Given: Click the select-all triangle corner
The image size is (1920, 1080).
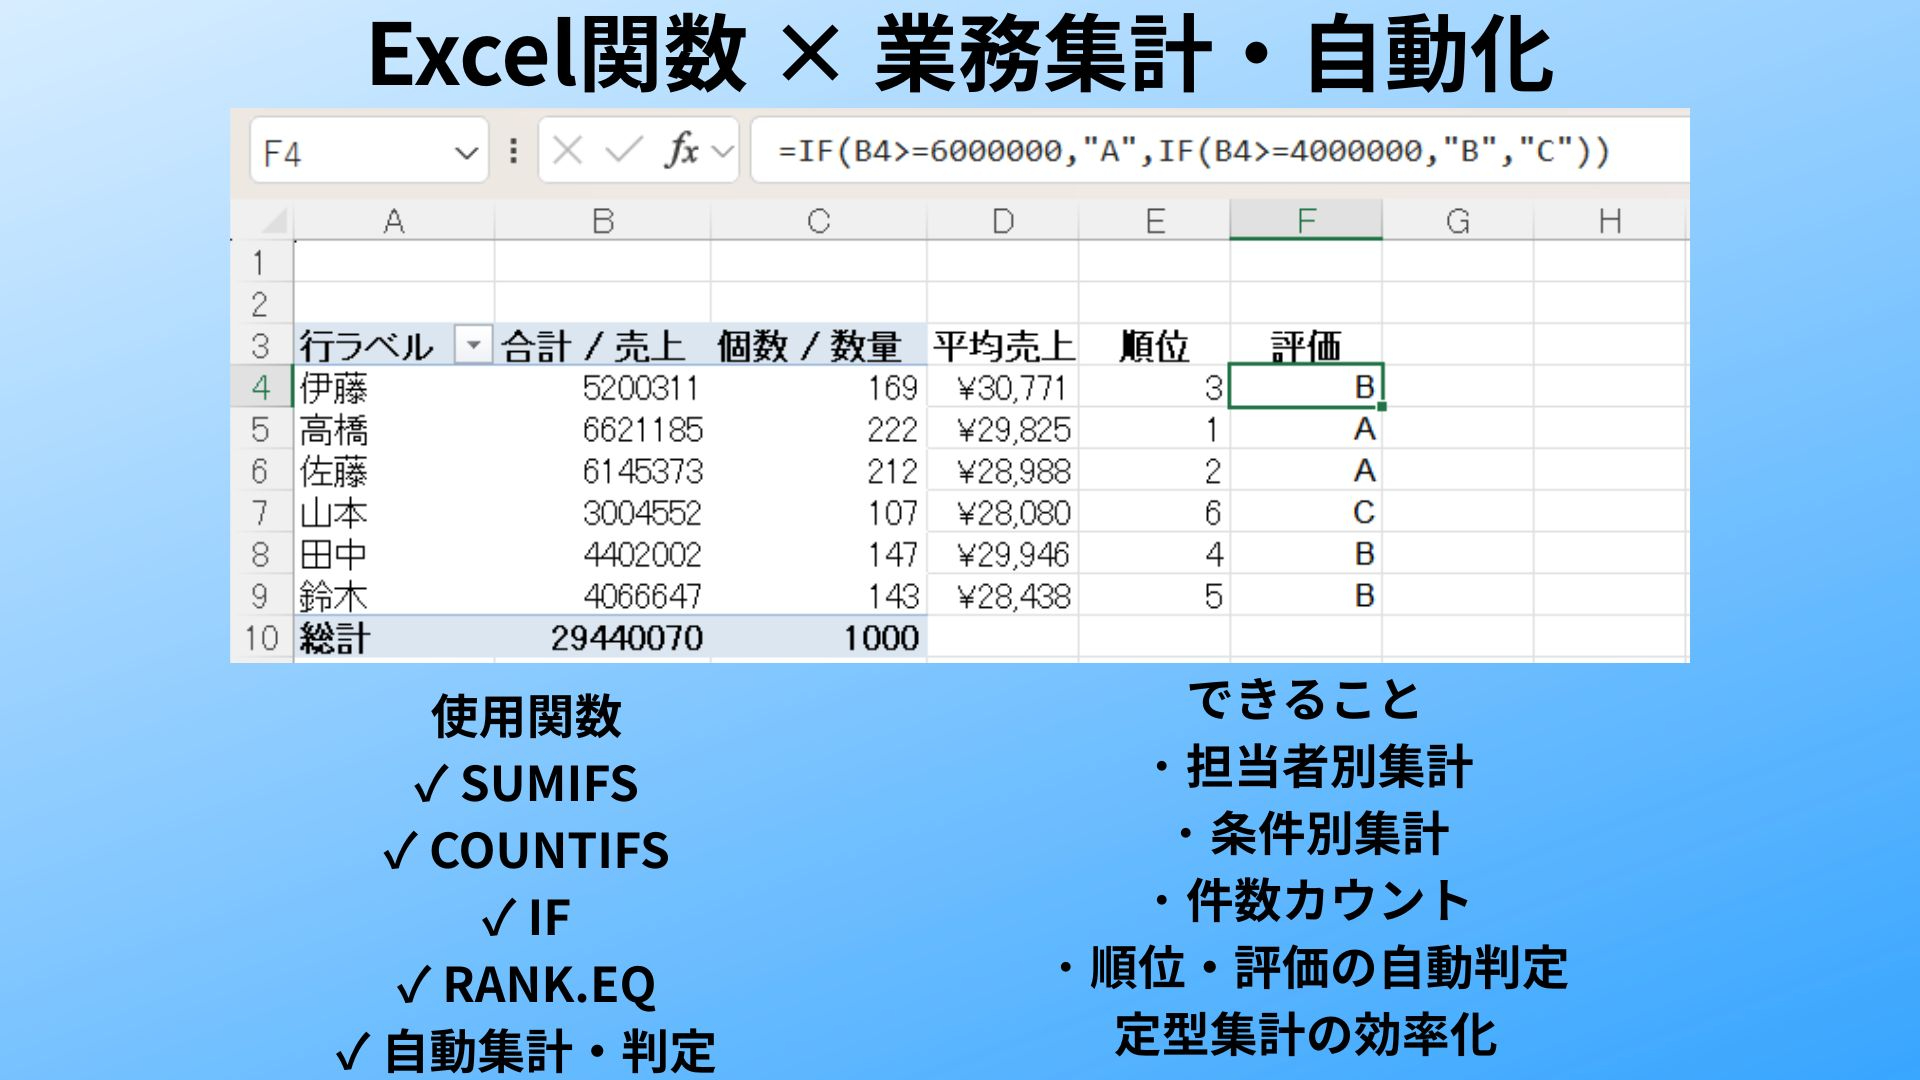Looking at the screenshot, I should pyautogui.click(x=273, y=220).
